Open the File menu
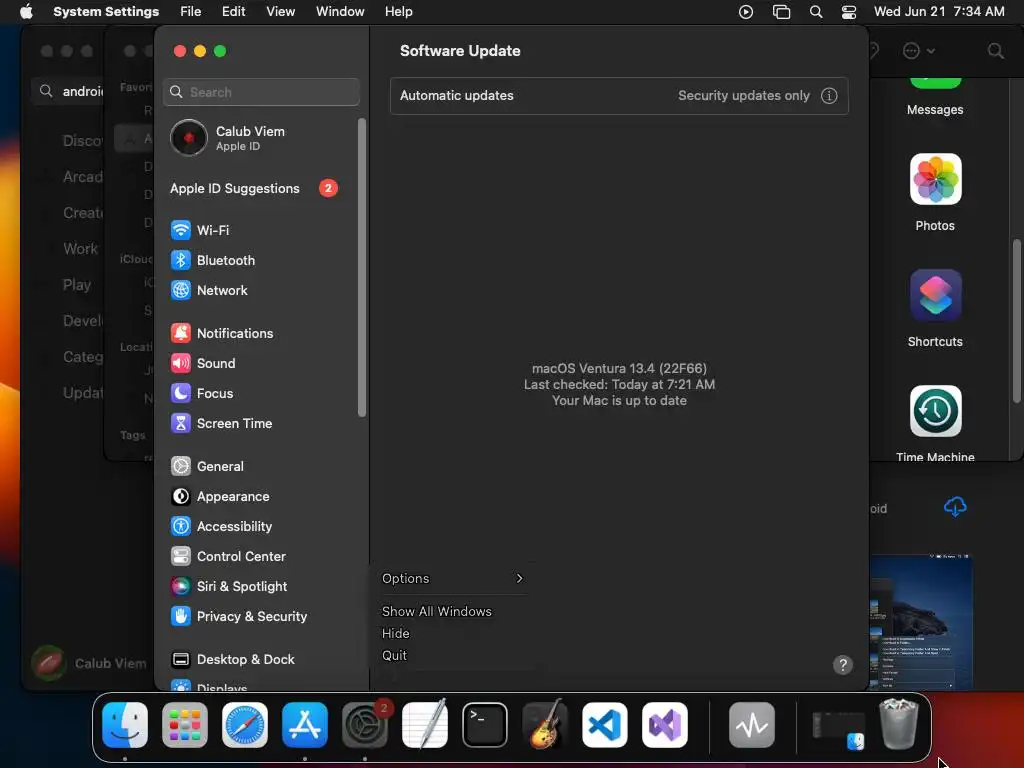Viewport: 1024px width, 768px height. 191,12
